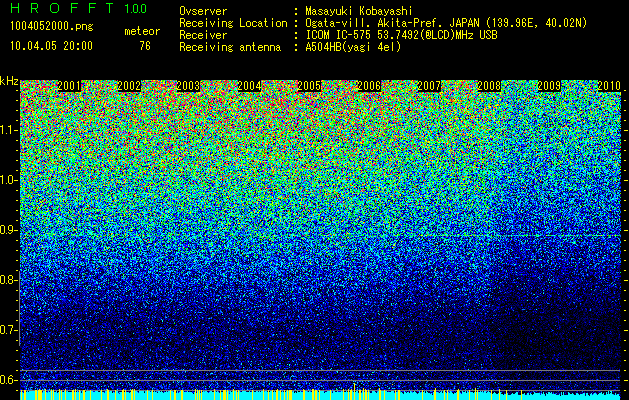Click the observer name Masayuki Kobayashi
The height and width of the screenshot is (400, 629).
pos(359,11)
